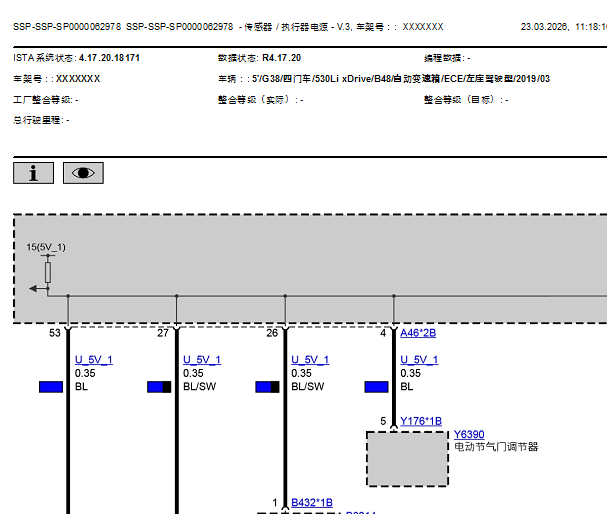Screen dimensions: 607x514
Task: Click the BL color code on pin 4 wire
Action: pyautogui.click(x=407, y=386)
